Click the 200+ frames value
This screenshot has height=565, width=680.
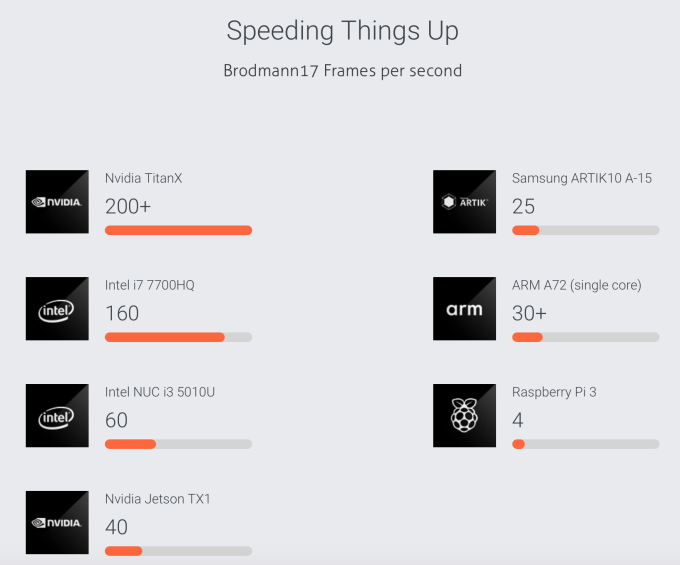tap(127, 206)
